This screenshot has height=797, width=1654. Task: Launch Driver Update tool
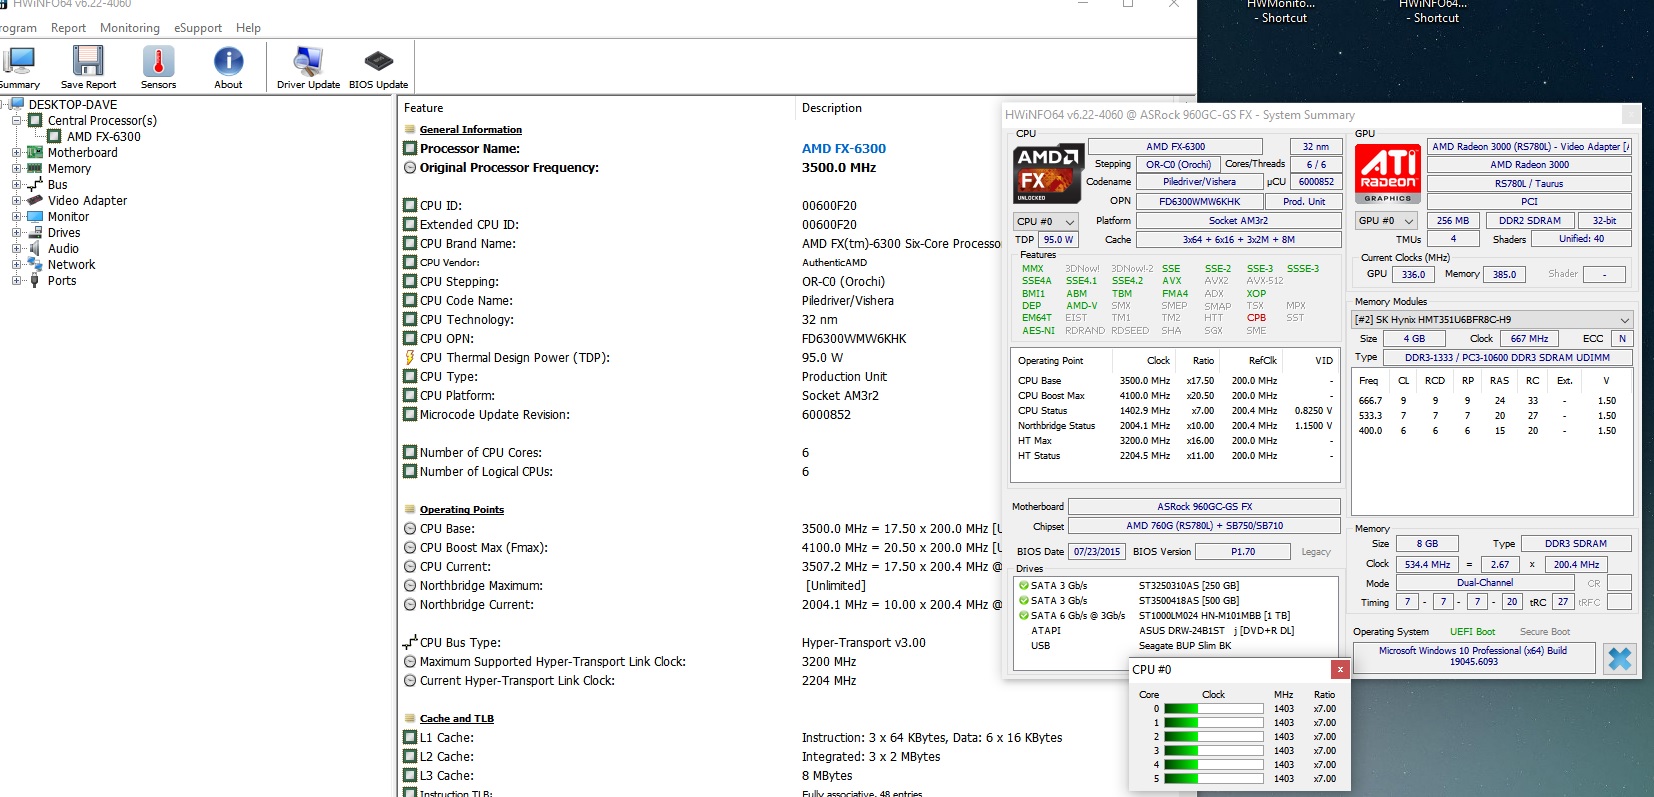tap(308, 61)
